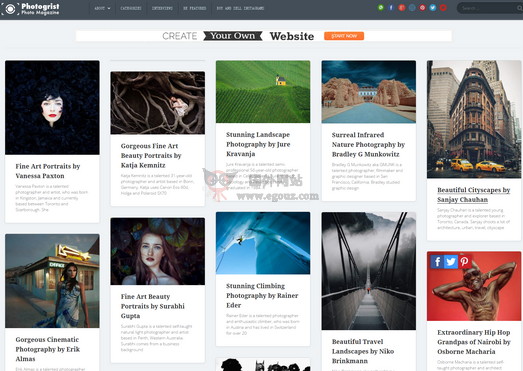Open Beautiful Cityscapes by Sanjay Chauhan link
523x371 pixels.
click(x=474, y=195)
